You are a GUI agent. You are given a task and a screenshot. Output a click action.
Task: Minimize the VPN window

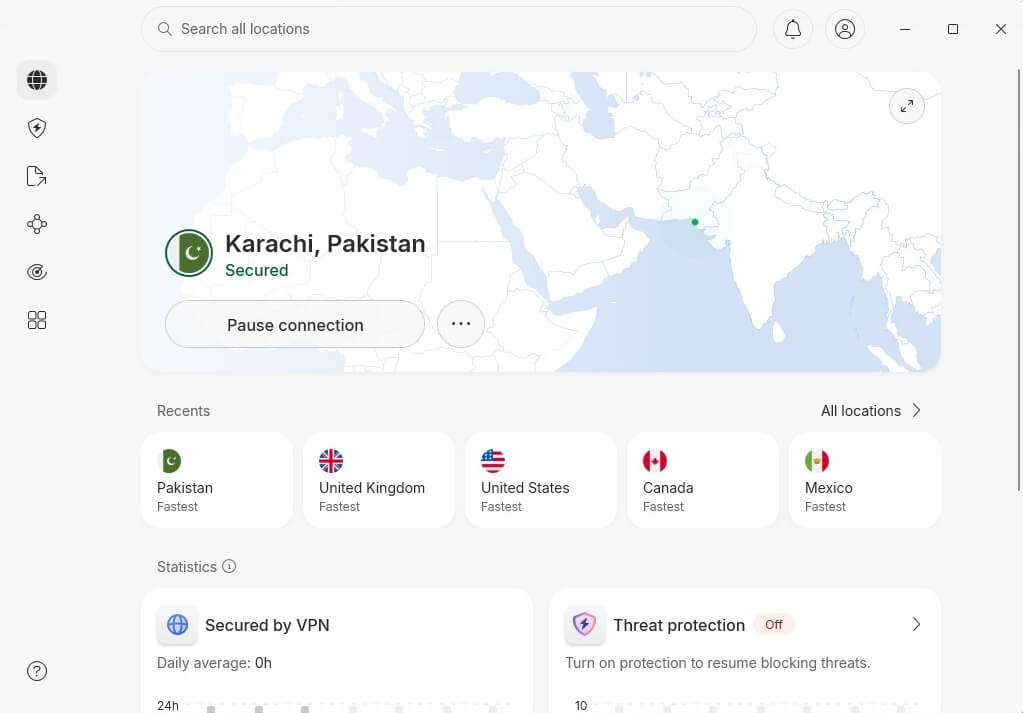click(x=905, y=29)
